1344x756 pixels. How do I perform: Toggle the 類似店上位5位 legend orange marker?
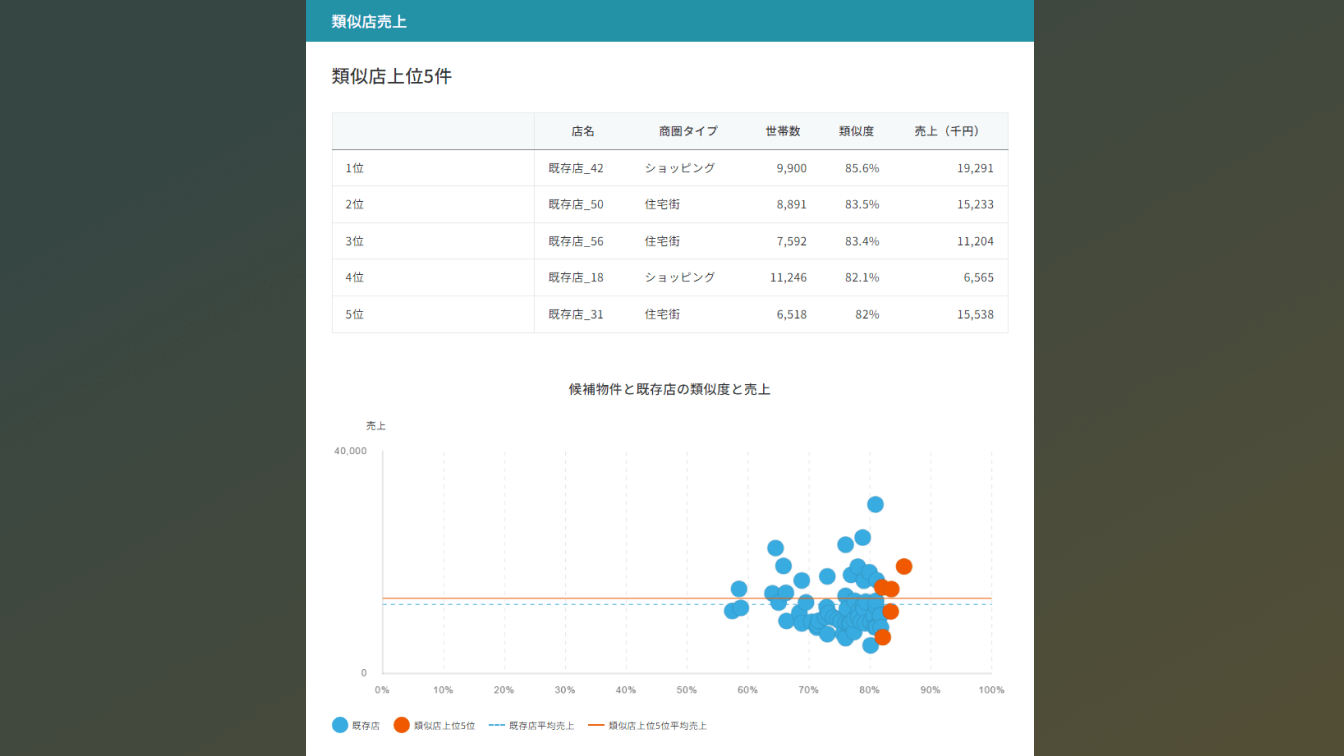(402, 725)
